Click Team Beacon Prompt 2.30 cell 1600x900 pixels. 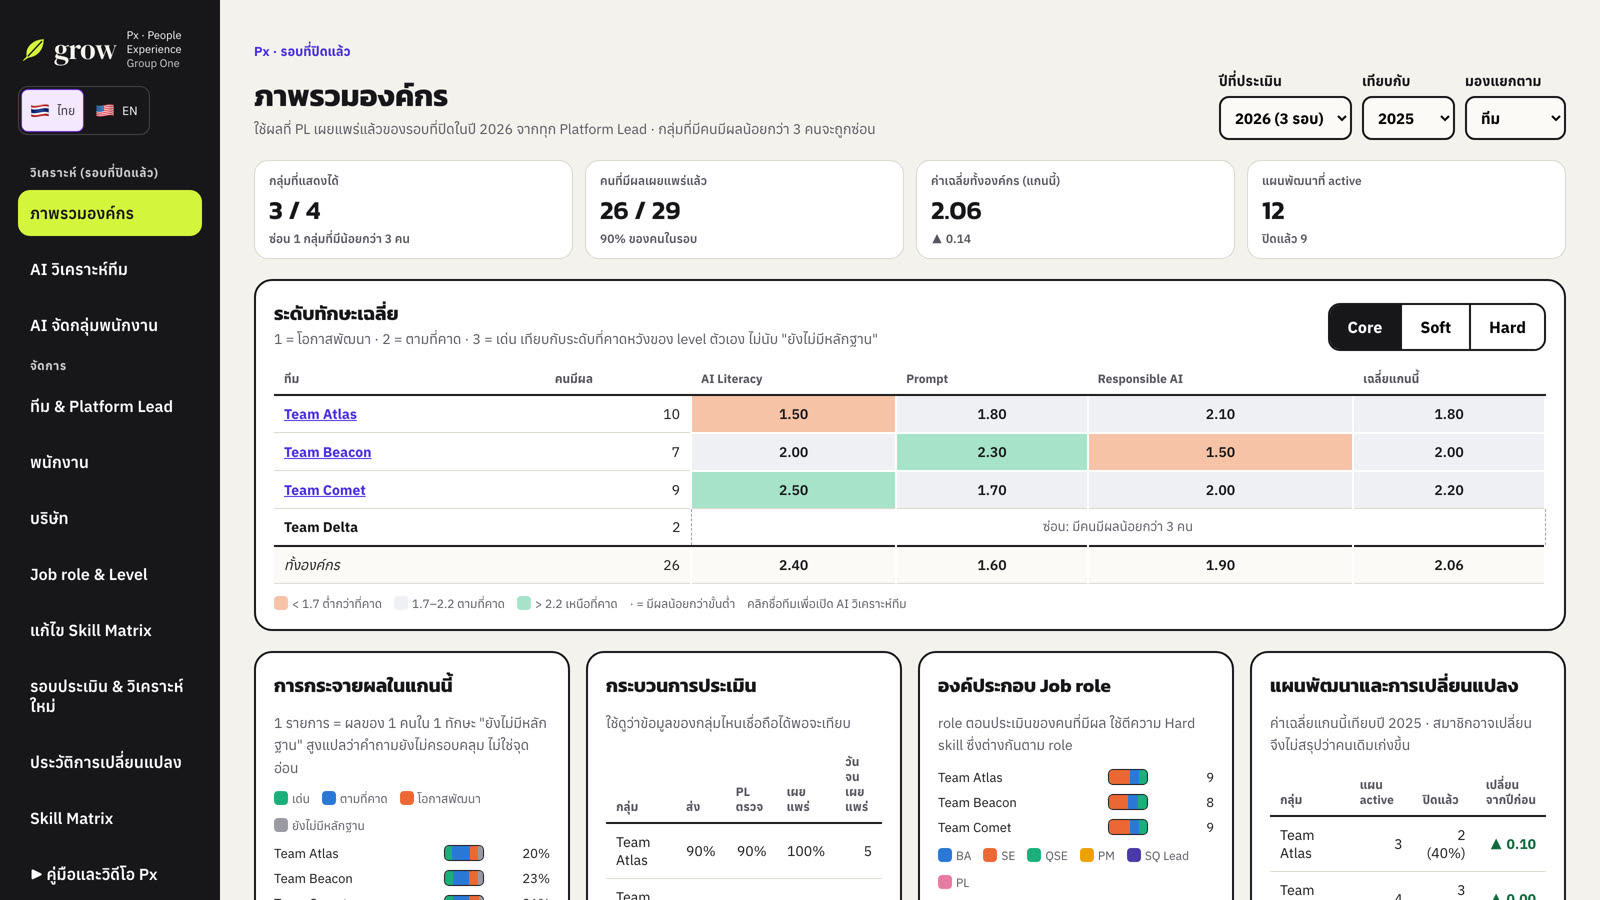(x=992, y=452)
